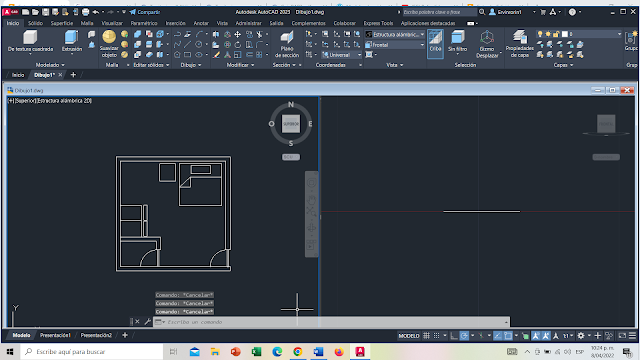Click the Sin filtro selection icon

pyautogui.click(x=458, y=38)
